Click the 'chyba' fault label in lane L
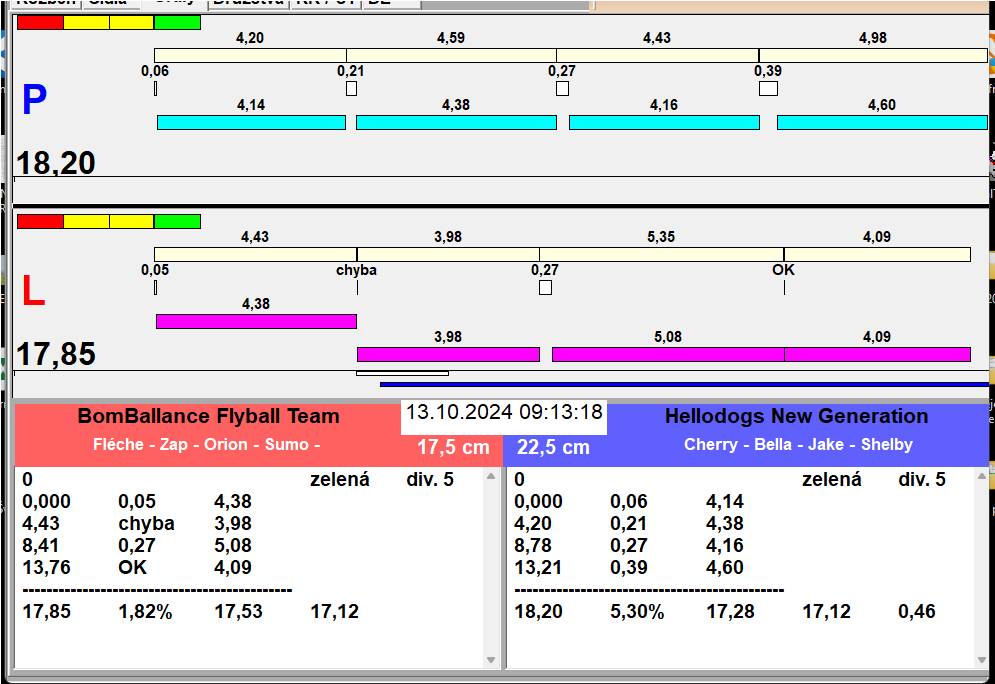Image resolution: width=995 pixels, height=684 pixels. point(356,270)
